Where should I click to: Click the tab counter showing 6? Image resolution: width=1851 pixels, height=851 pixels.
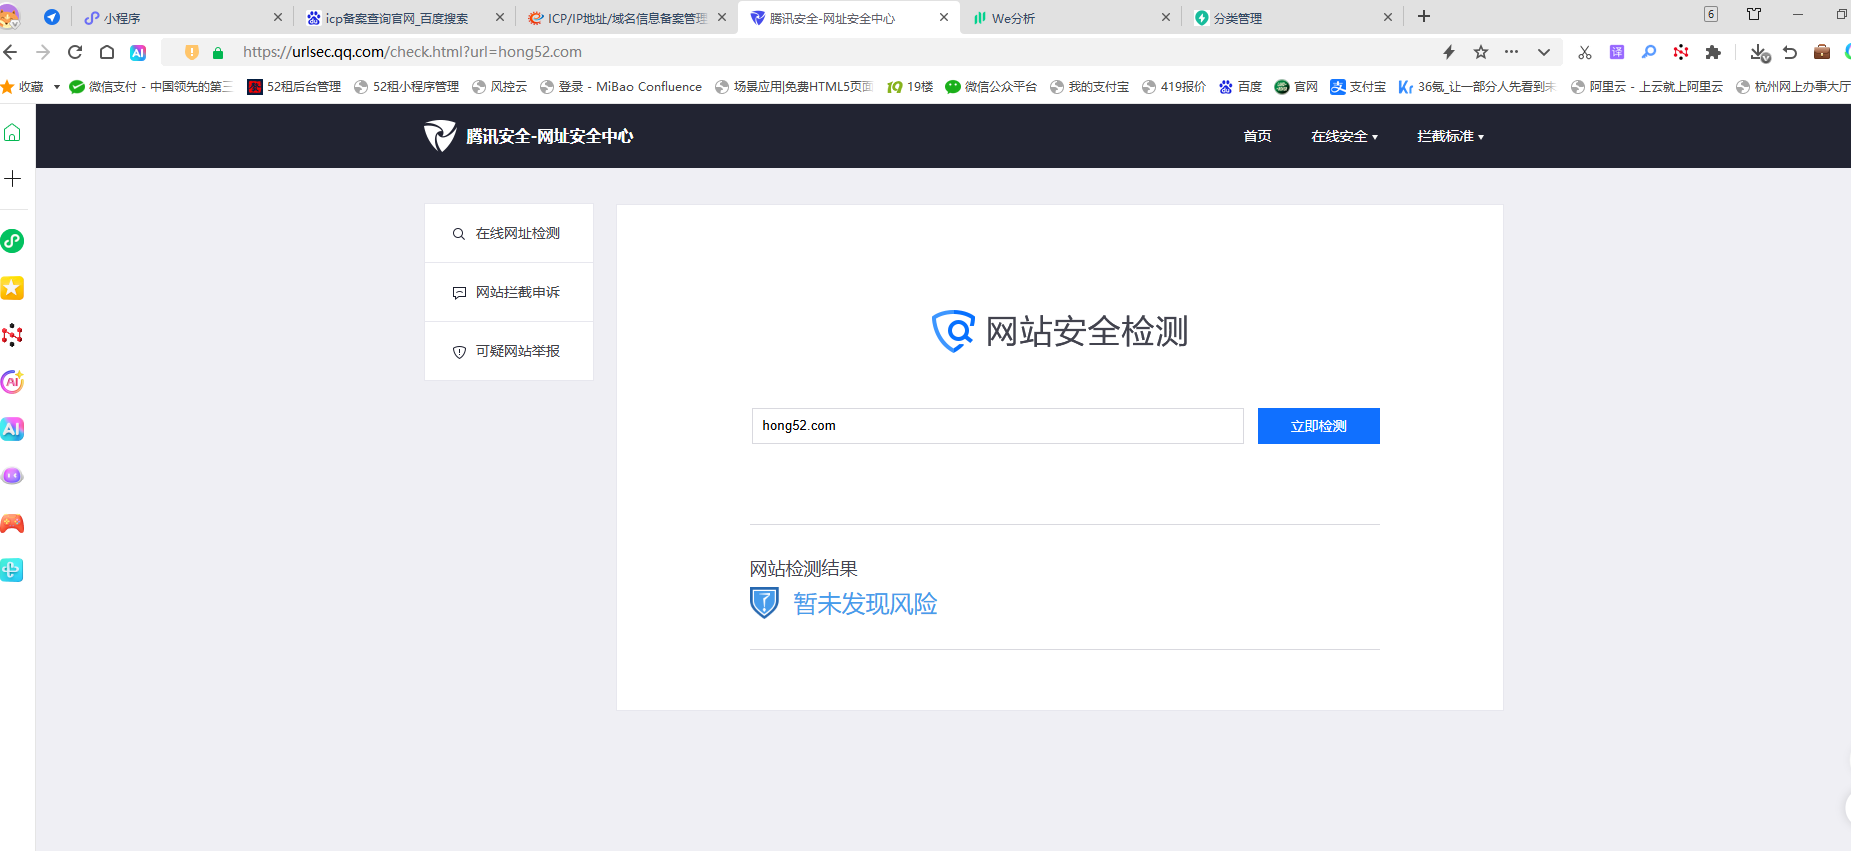coord(1711,14)
